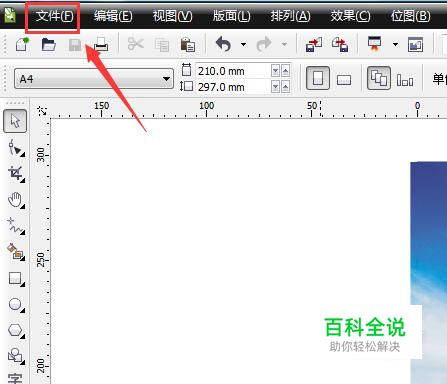Select the Text tool 字
The image size is (447, 384).
tap(15, 378)
